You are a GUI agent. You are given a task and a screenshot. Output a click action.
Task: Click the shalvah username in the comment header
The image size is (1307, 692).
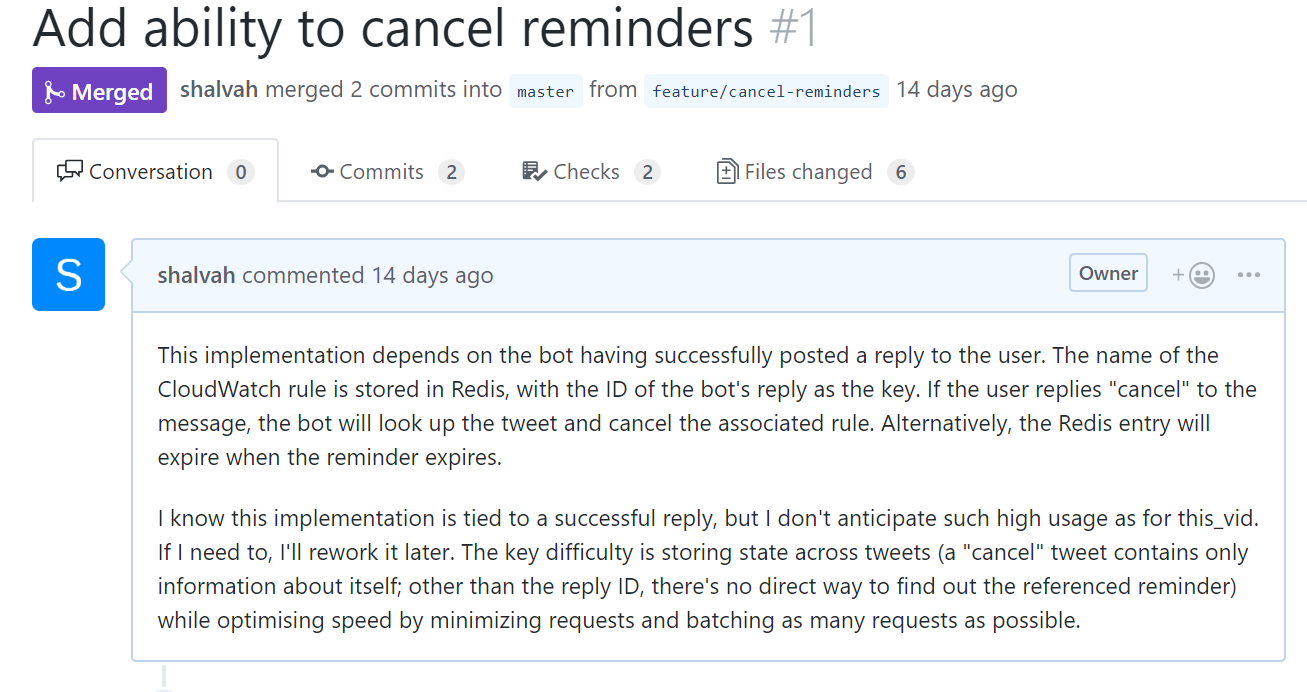click(196, 275)
